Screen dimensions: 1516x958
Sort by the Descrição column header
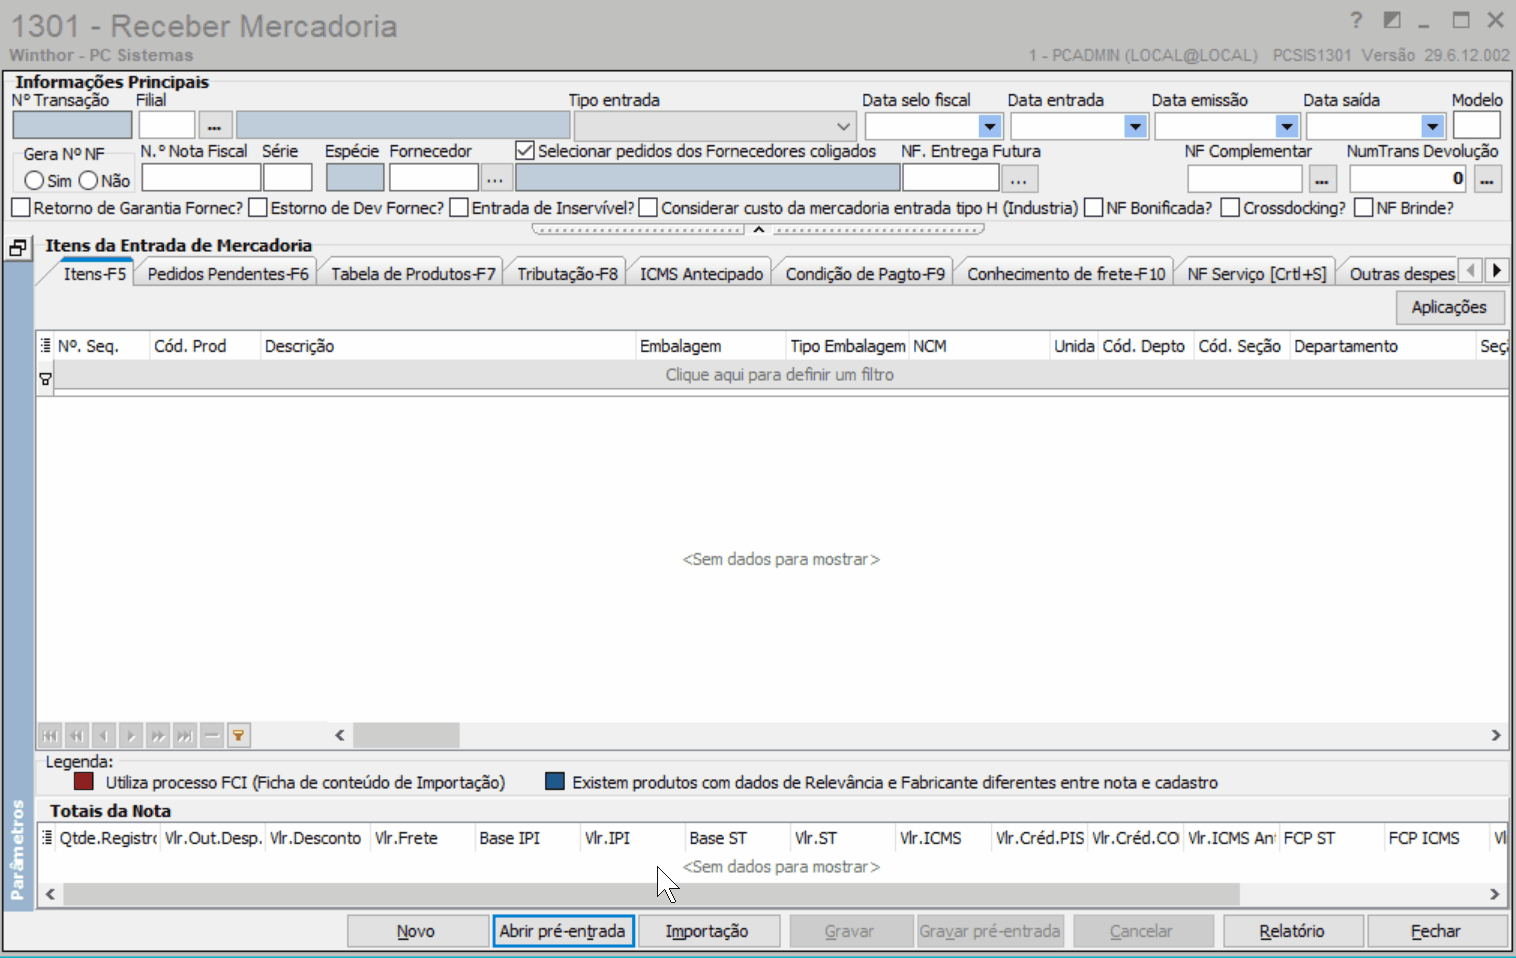(x=448, y=346)
